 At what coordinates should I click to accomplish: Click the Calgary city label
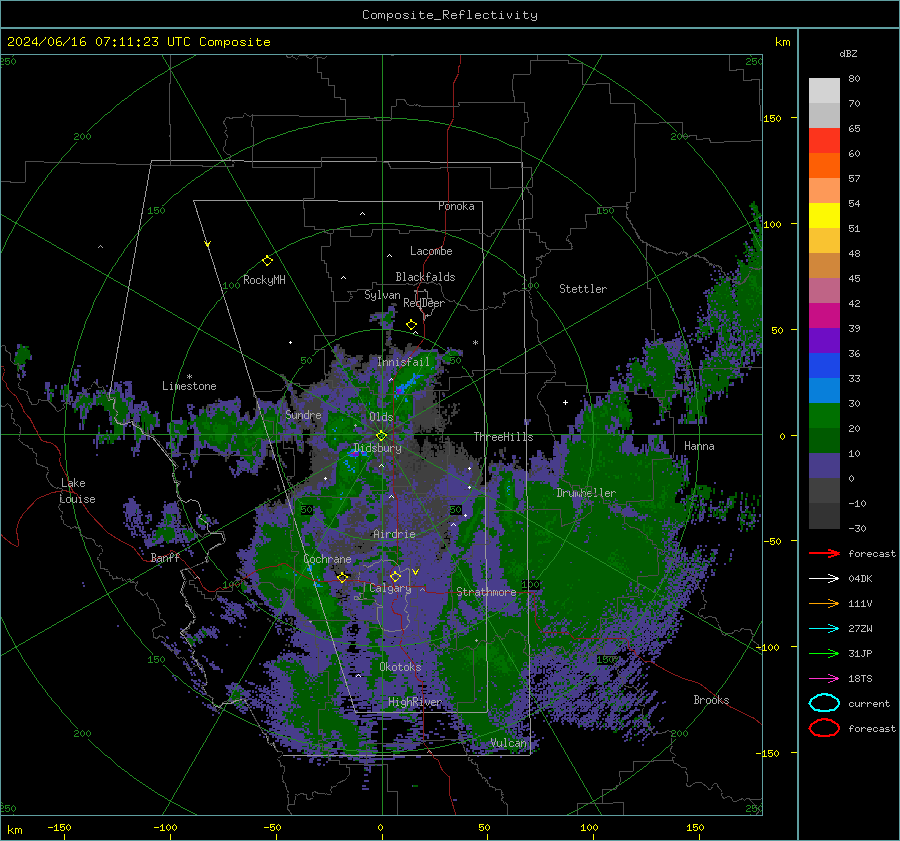pyautogui.click(x=390, y=588)
